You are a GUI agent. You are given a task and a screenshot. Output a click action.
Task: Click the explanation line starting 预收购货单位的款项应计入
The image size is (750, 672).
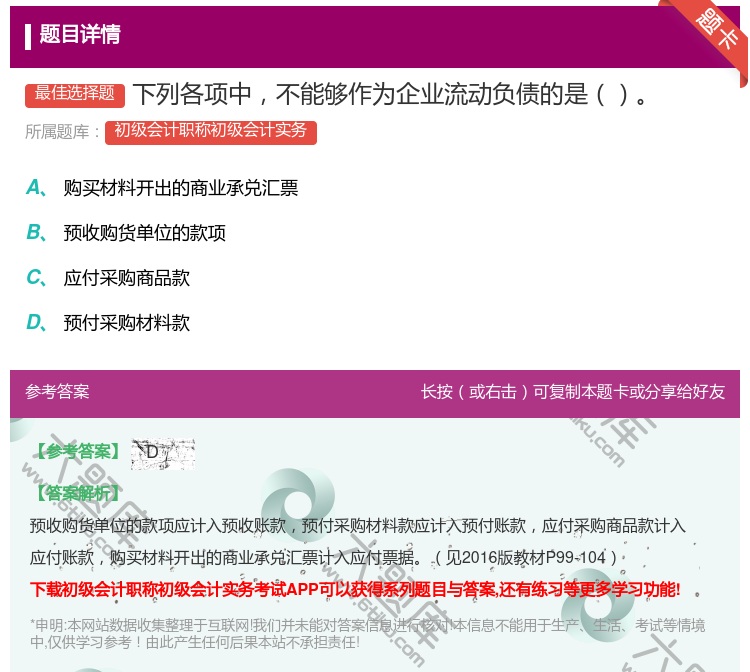(357, 526)
